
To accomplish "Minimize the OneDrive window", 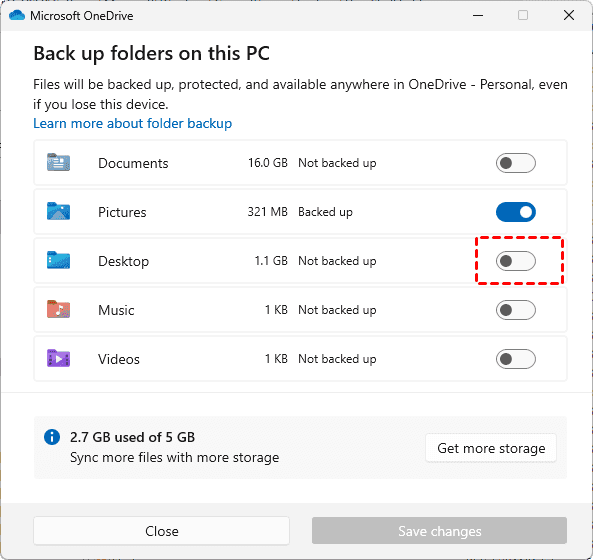I will [478, 16].
